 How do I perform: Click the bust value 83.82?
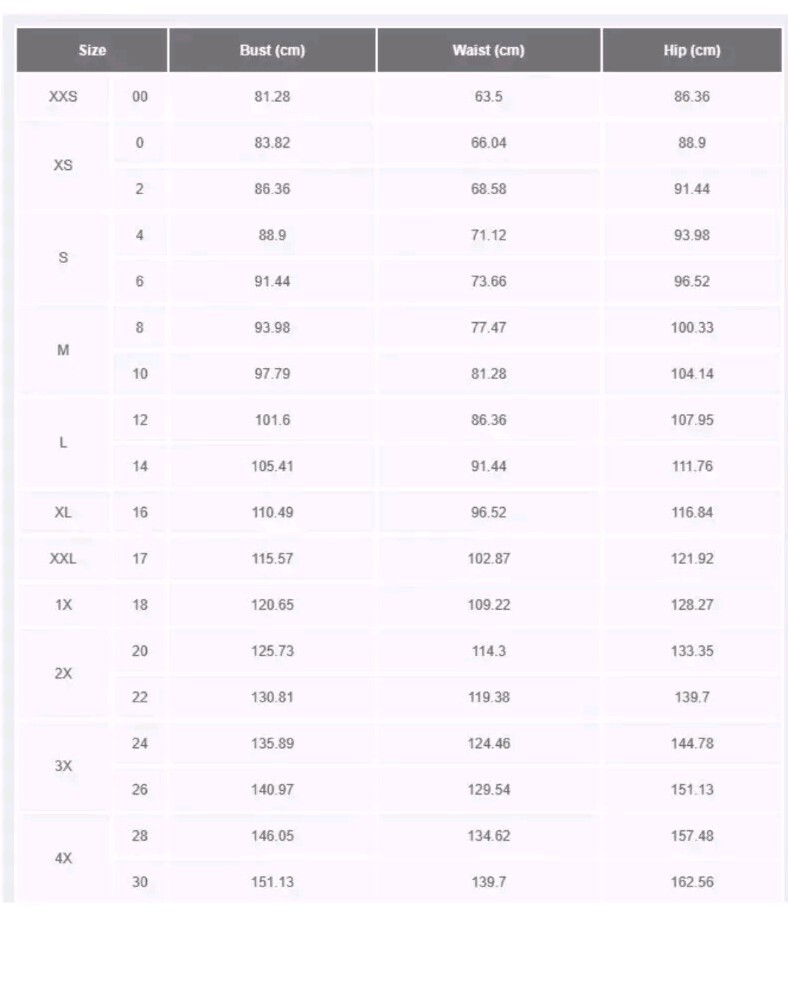click(x=272, y=143)
